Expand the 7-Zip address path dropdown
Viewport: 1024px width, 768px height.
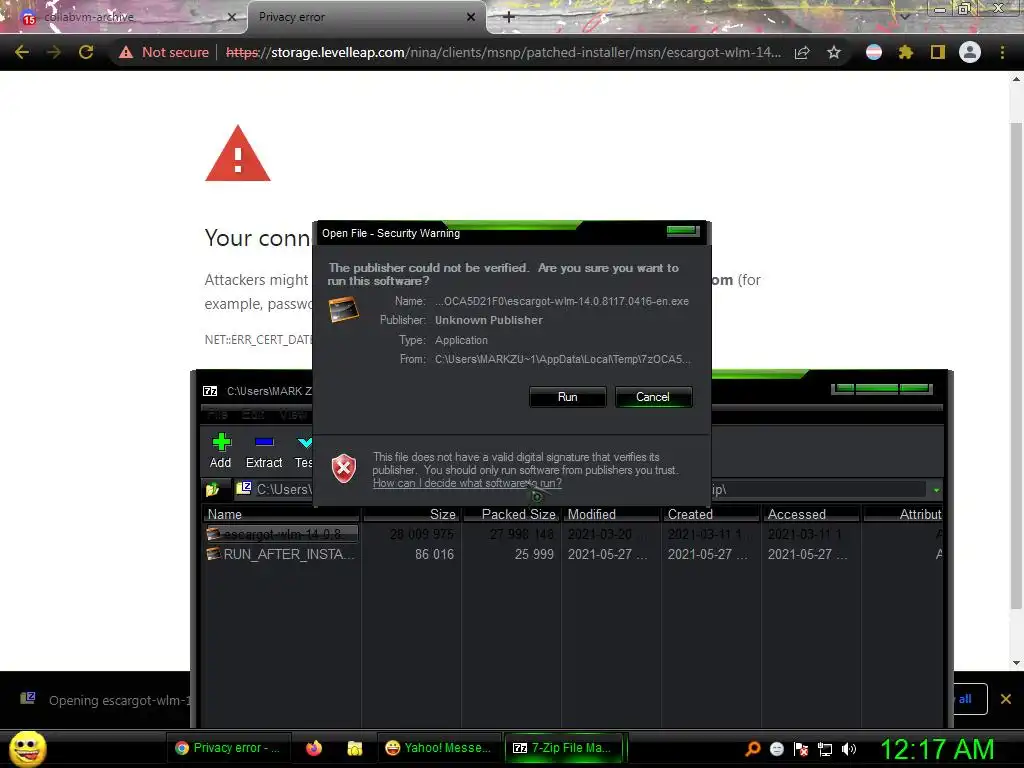pyautogui.click(x=936, y=490)
